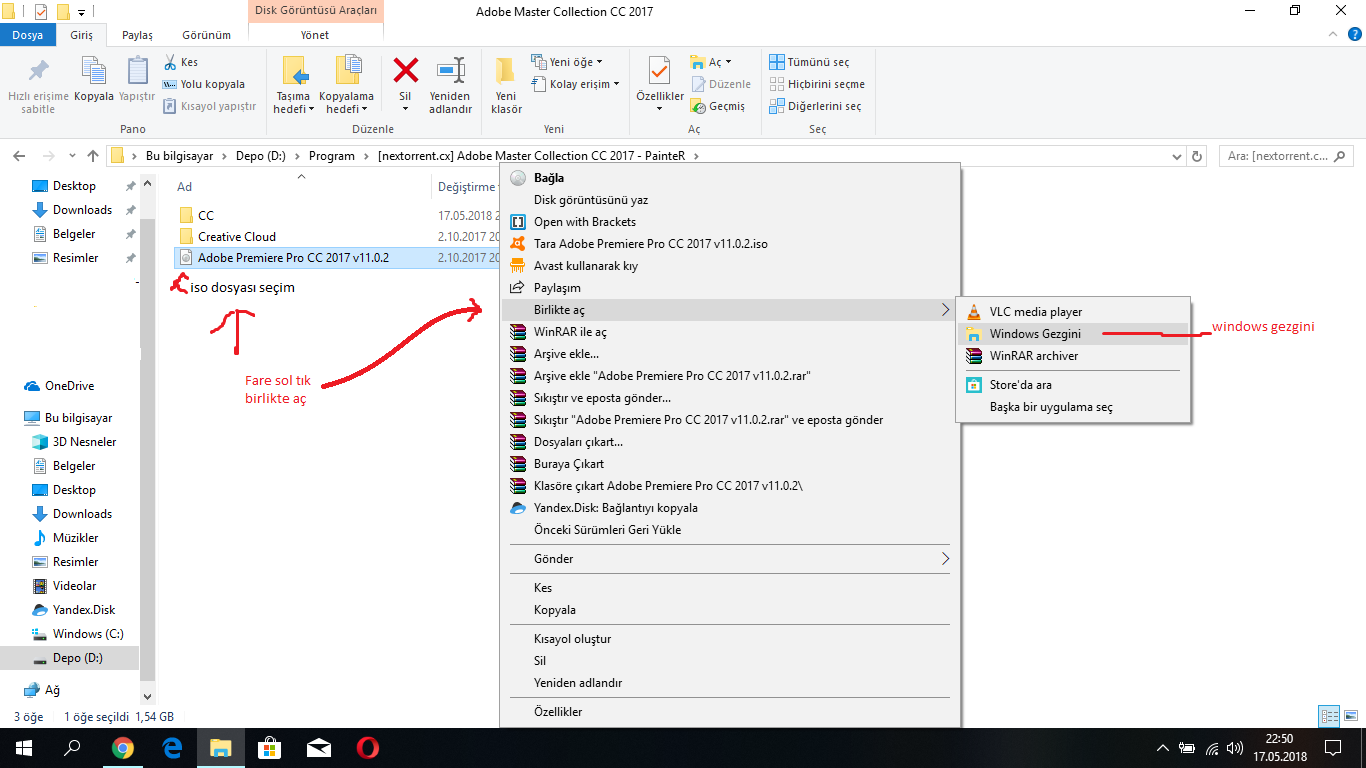
Task: Select Başka bir uygulama seç option
Action: tap(1050, 407)
